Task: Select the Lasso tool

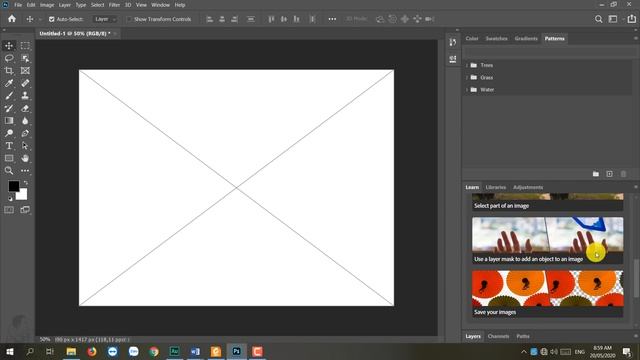Action: pyautogui.click(x=9, y=58)
